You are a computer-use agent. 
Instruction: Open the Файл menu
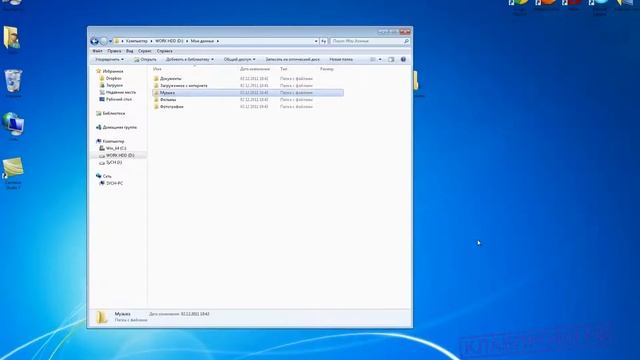coord(98,51)
